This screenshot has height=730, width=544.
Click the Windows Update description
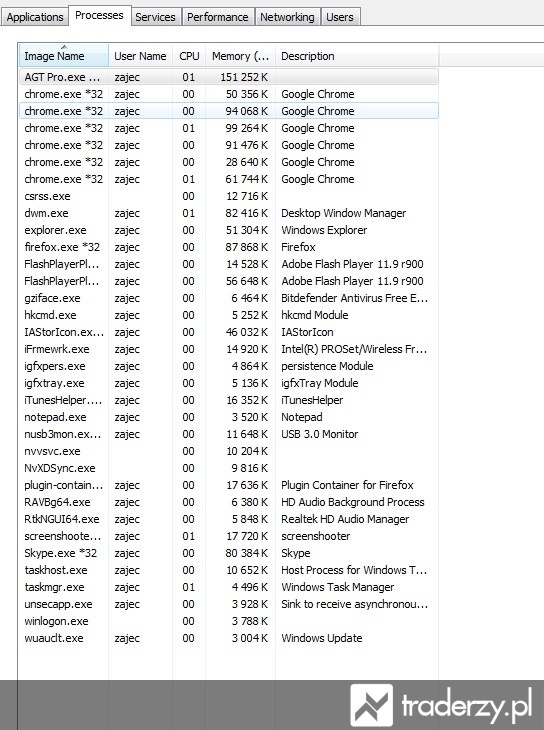321,638
